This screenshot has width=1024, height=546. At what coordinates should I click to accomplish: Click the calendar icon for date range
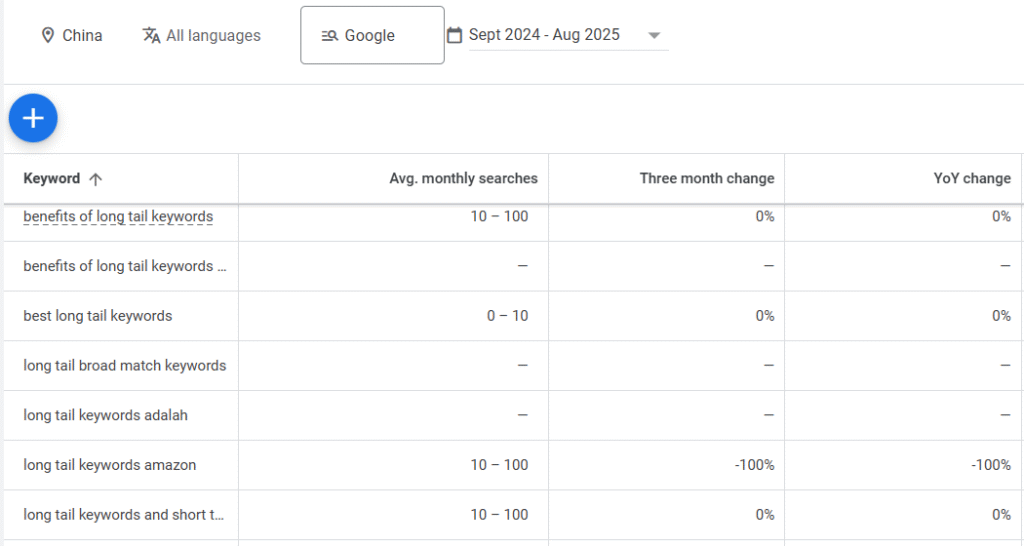pos(454,35)
